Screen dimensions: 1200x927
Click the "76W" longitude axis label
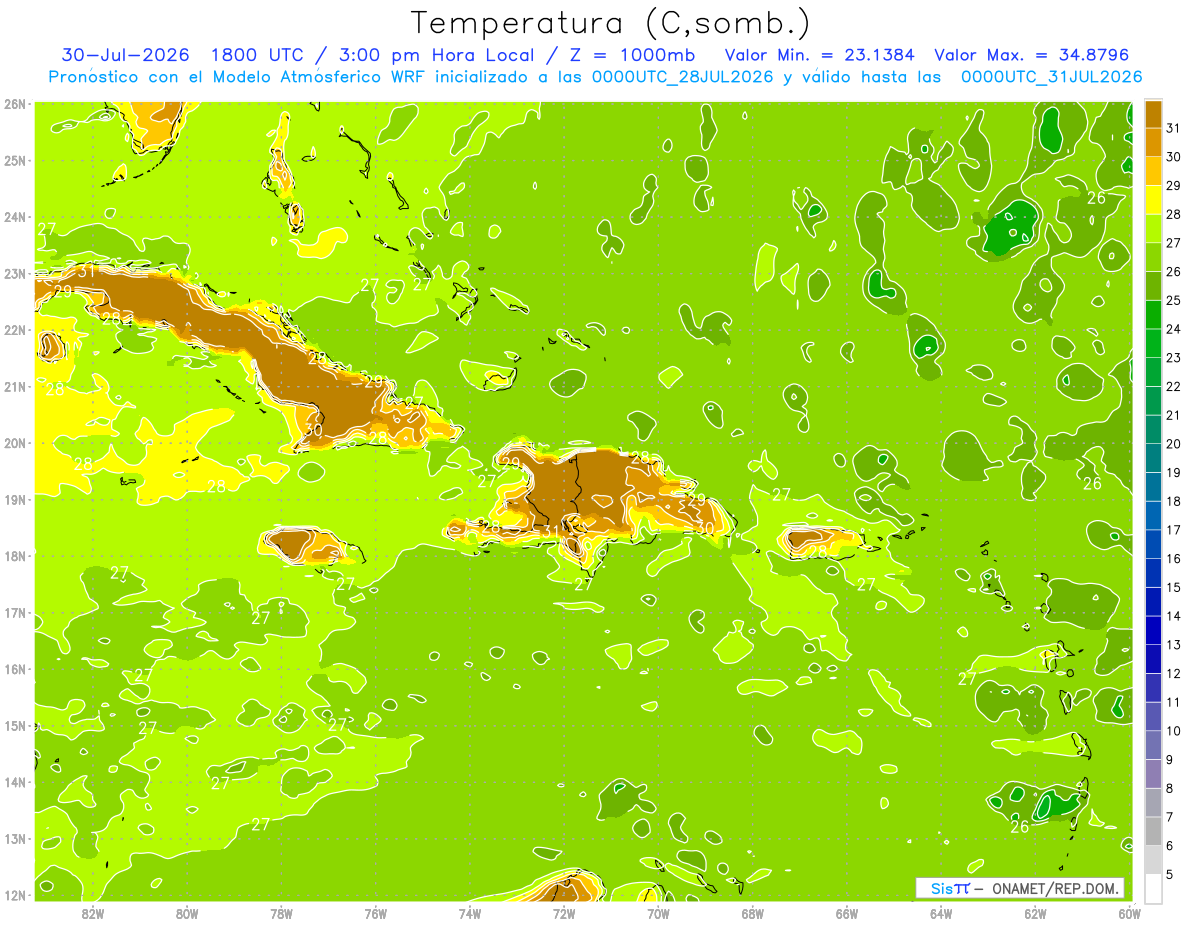point(375,913)
